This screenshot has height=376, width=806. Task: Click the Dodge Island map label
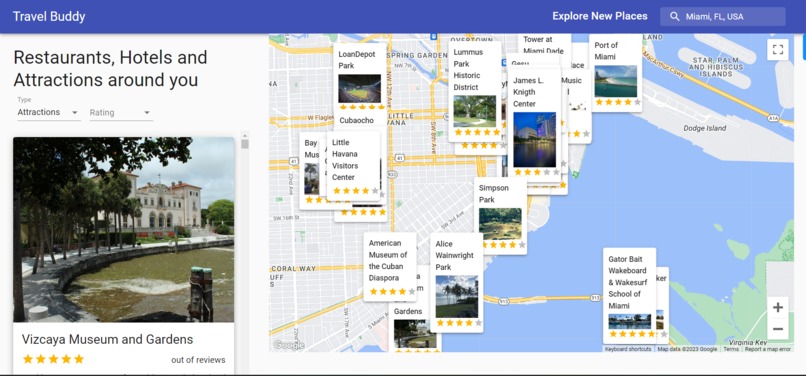[705, 128]
